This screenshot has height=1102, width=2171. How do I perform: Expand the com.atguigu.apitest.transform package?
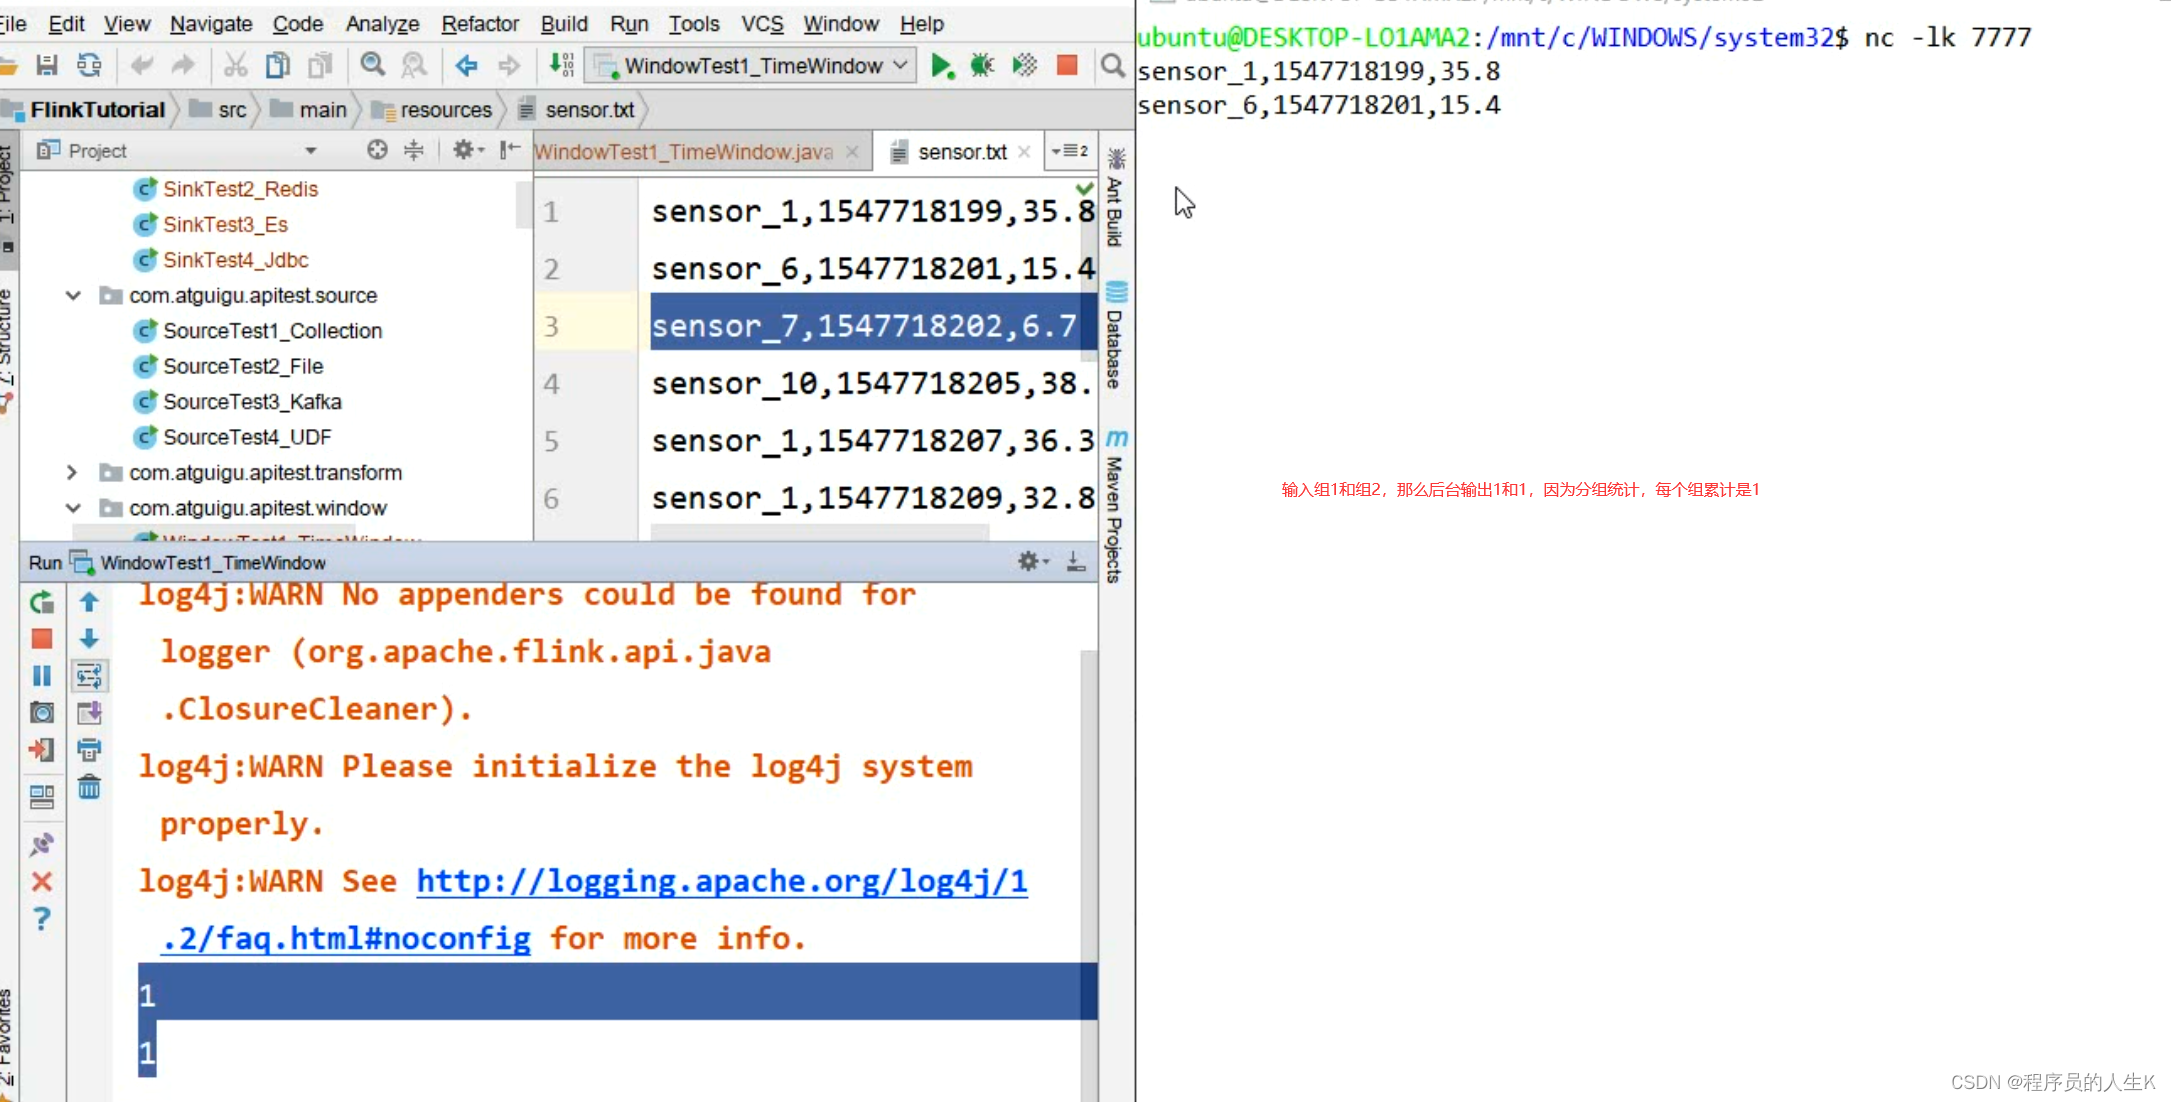(x=73, y=472)
